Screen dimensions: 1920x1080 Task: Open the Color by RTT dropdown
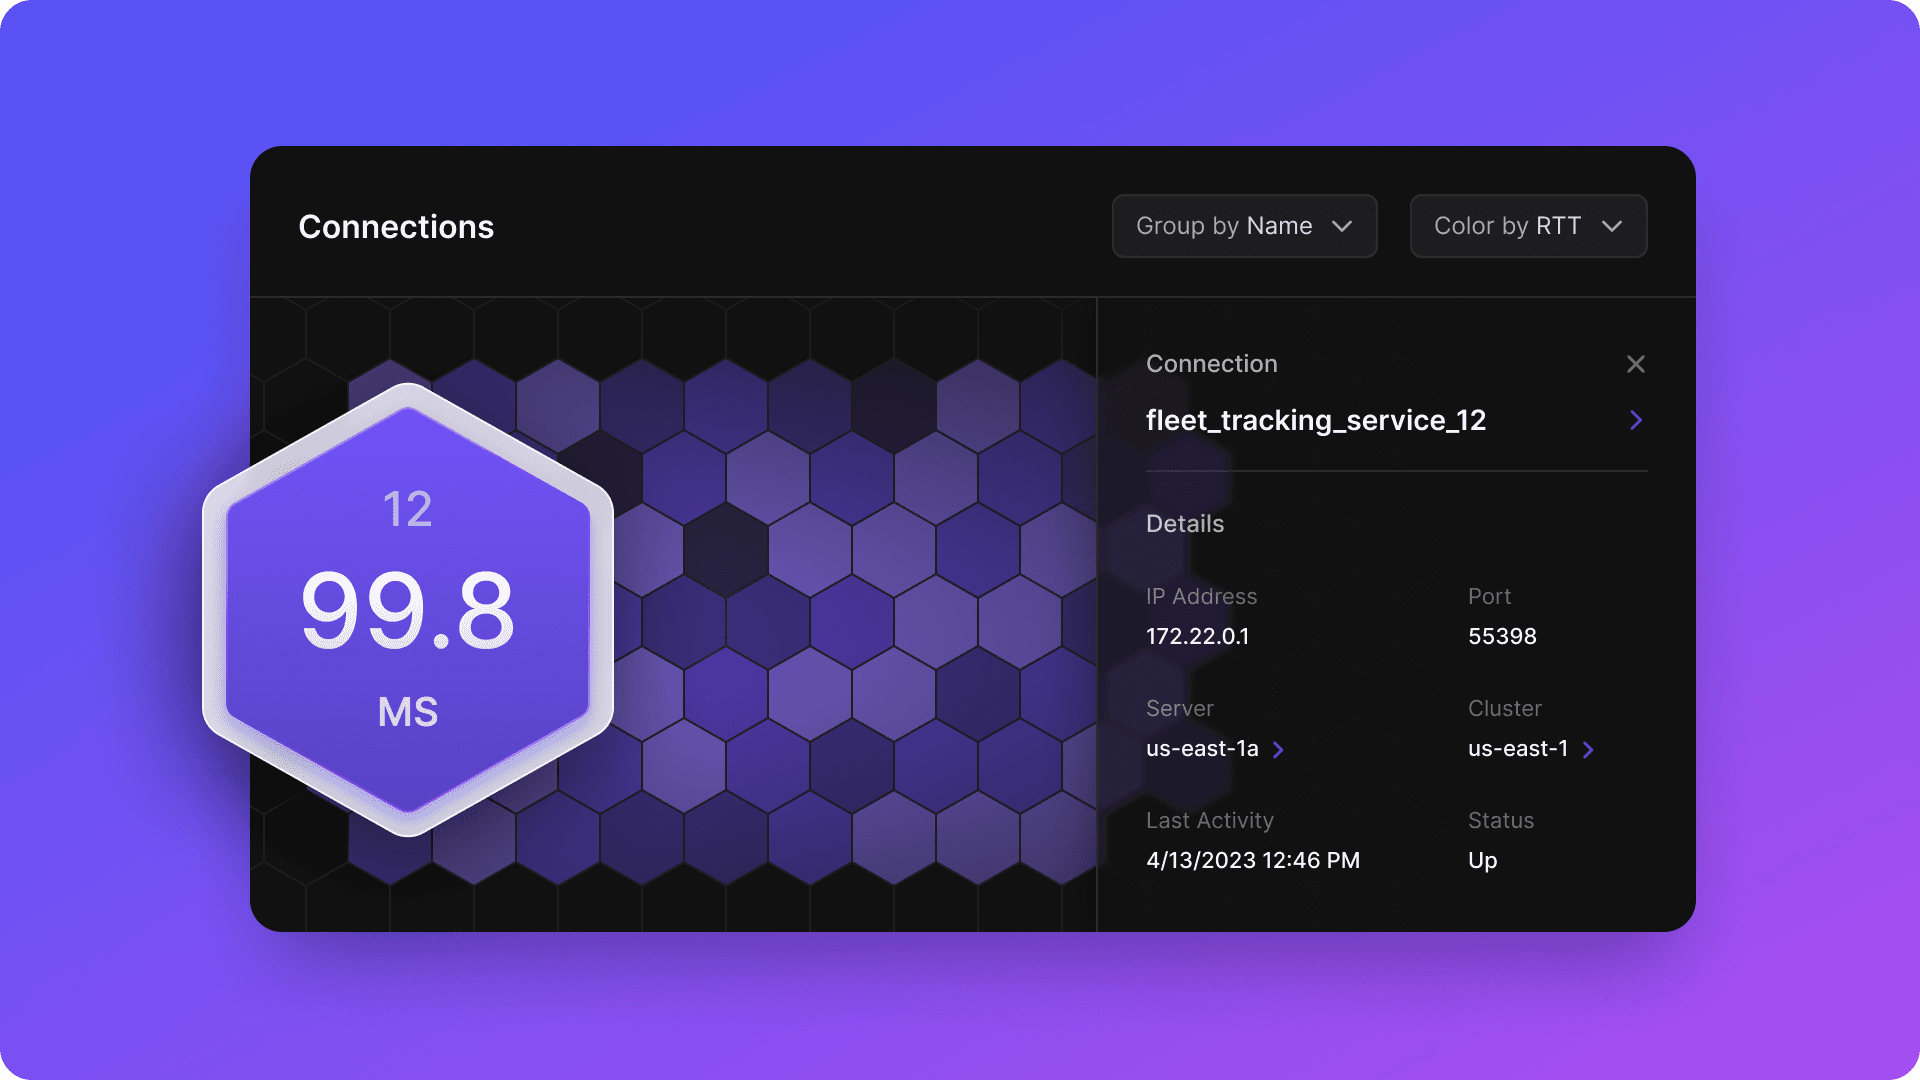(x=1527, y=226)
